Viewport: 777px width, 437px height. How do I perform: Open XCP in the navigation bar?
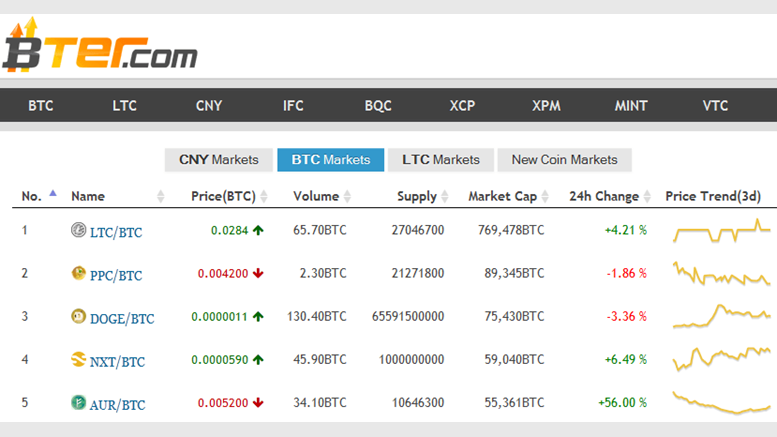pos(462,106)
